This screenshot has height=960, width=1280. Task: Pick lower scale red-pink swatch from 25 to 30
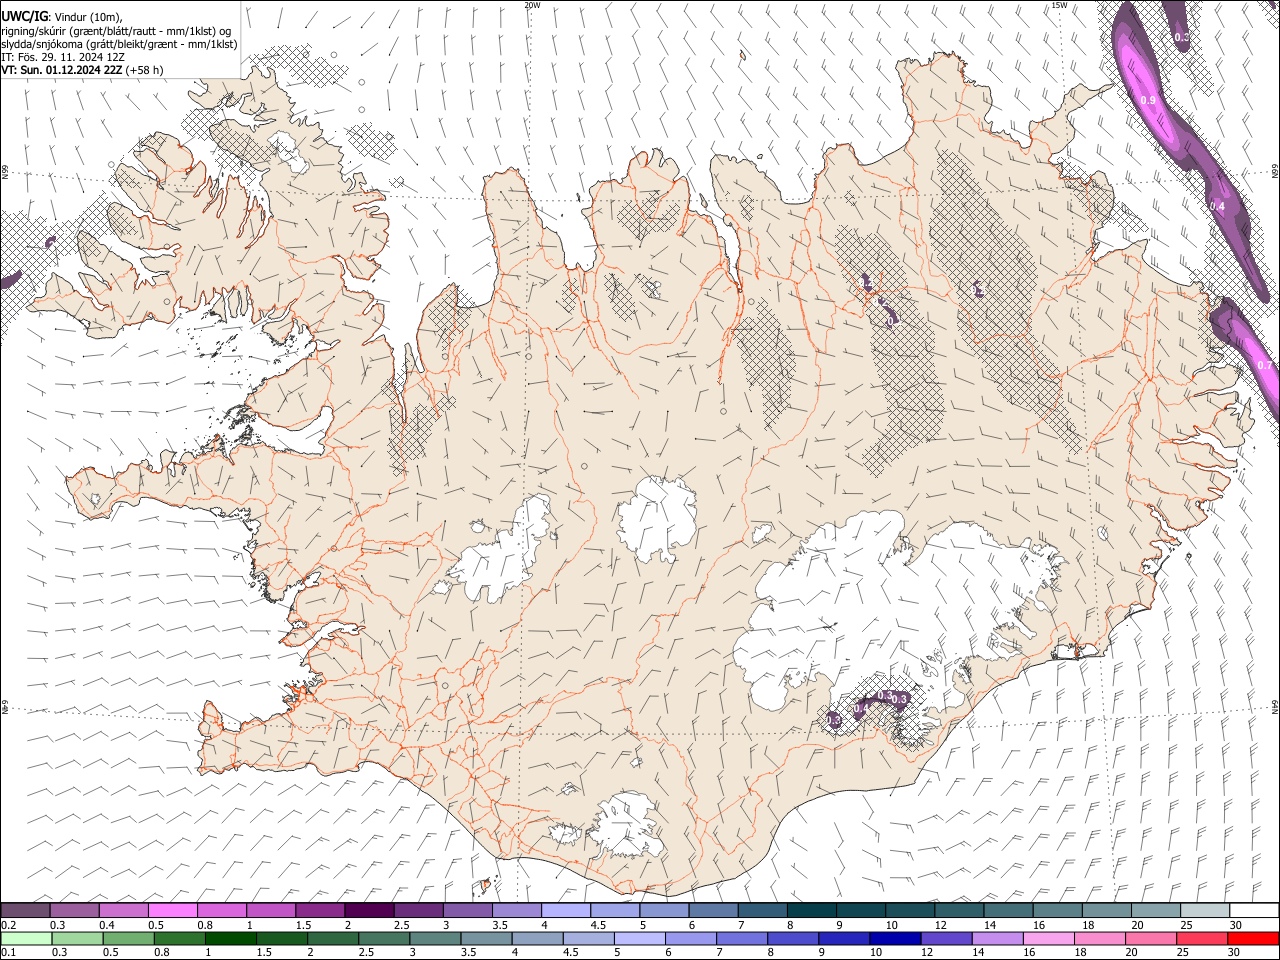click(x=1202, y=938)
